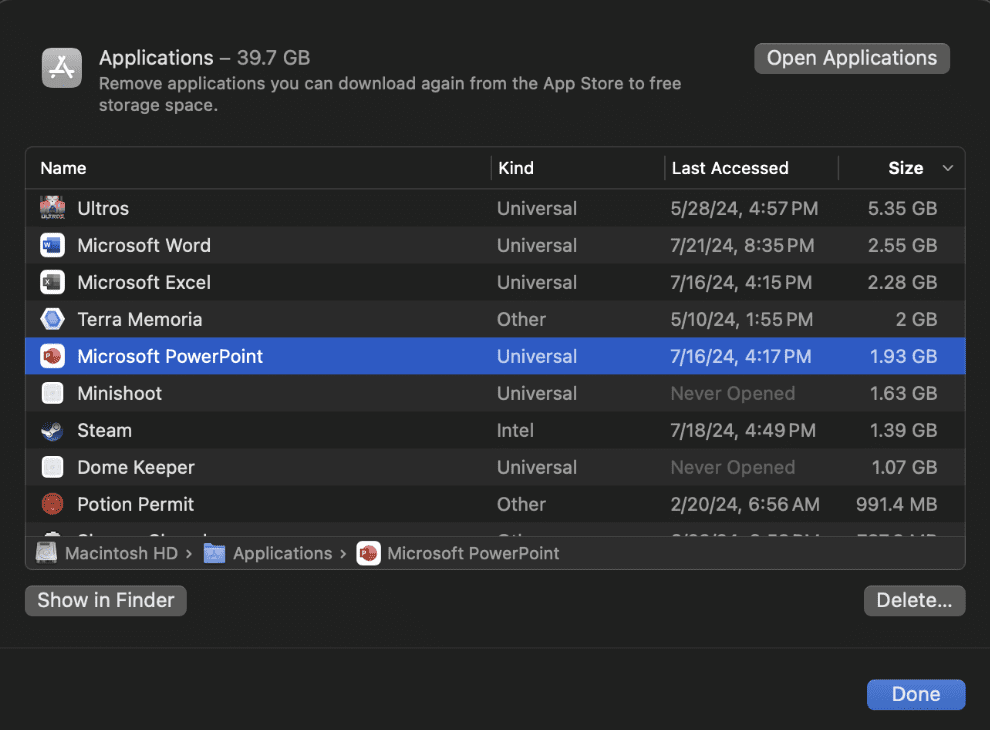Click the Show in Finder button
Screen dimensions: 990x730
click(x=105, y=600)
